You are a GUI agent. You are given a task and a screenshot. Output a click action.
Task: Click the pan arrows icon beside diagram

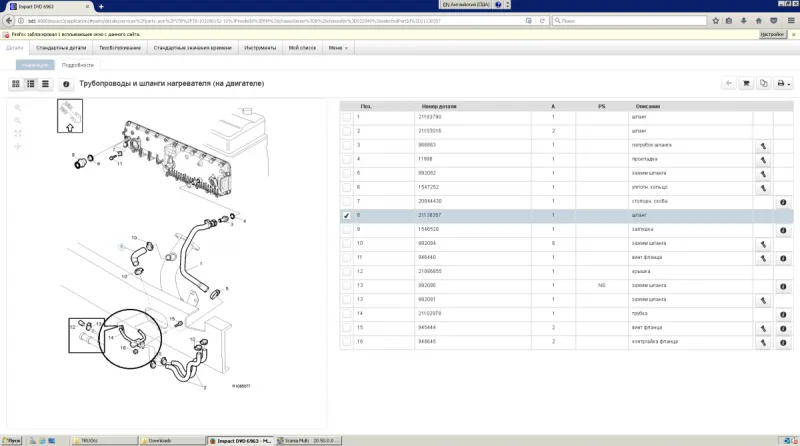point(18,147)
